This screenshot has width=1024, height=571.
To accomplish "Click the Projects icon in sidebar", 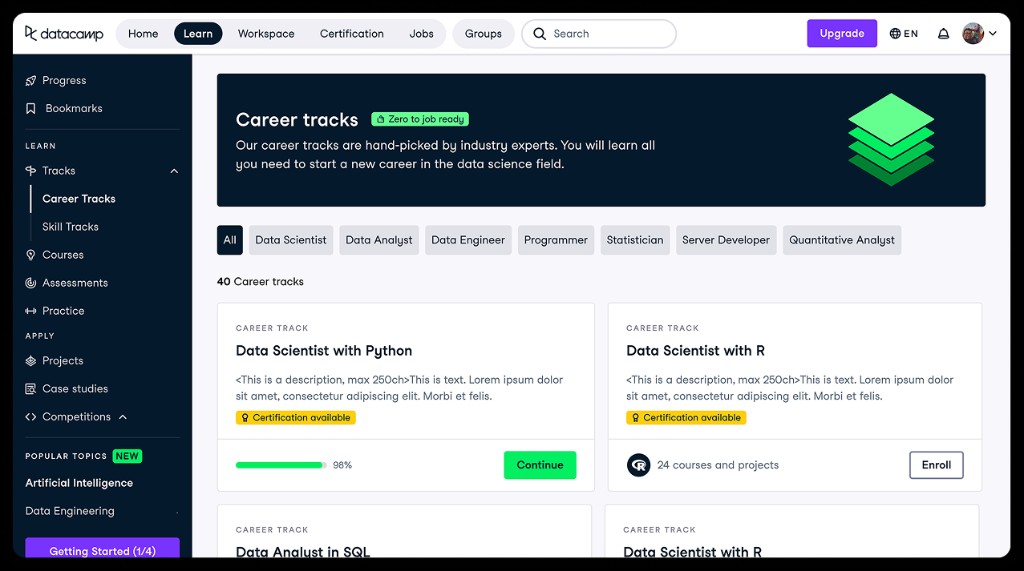I will pos(31,361).
